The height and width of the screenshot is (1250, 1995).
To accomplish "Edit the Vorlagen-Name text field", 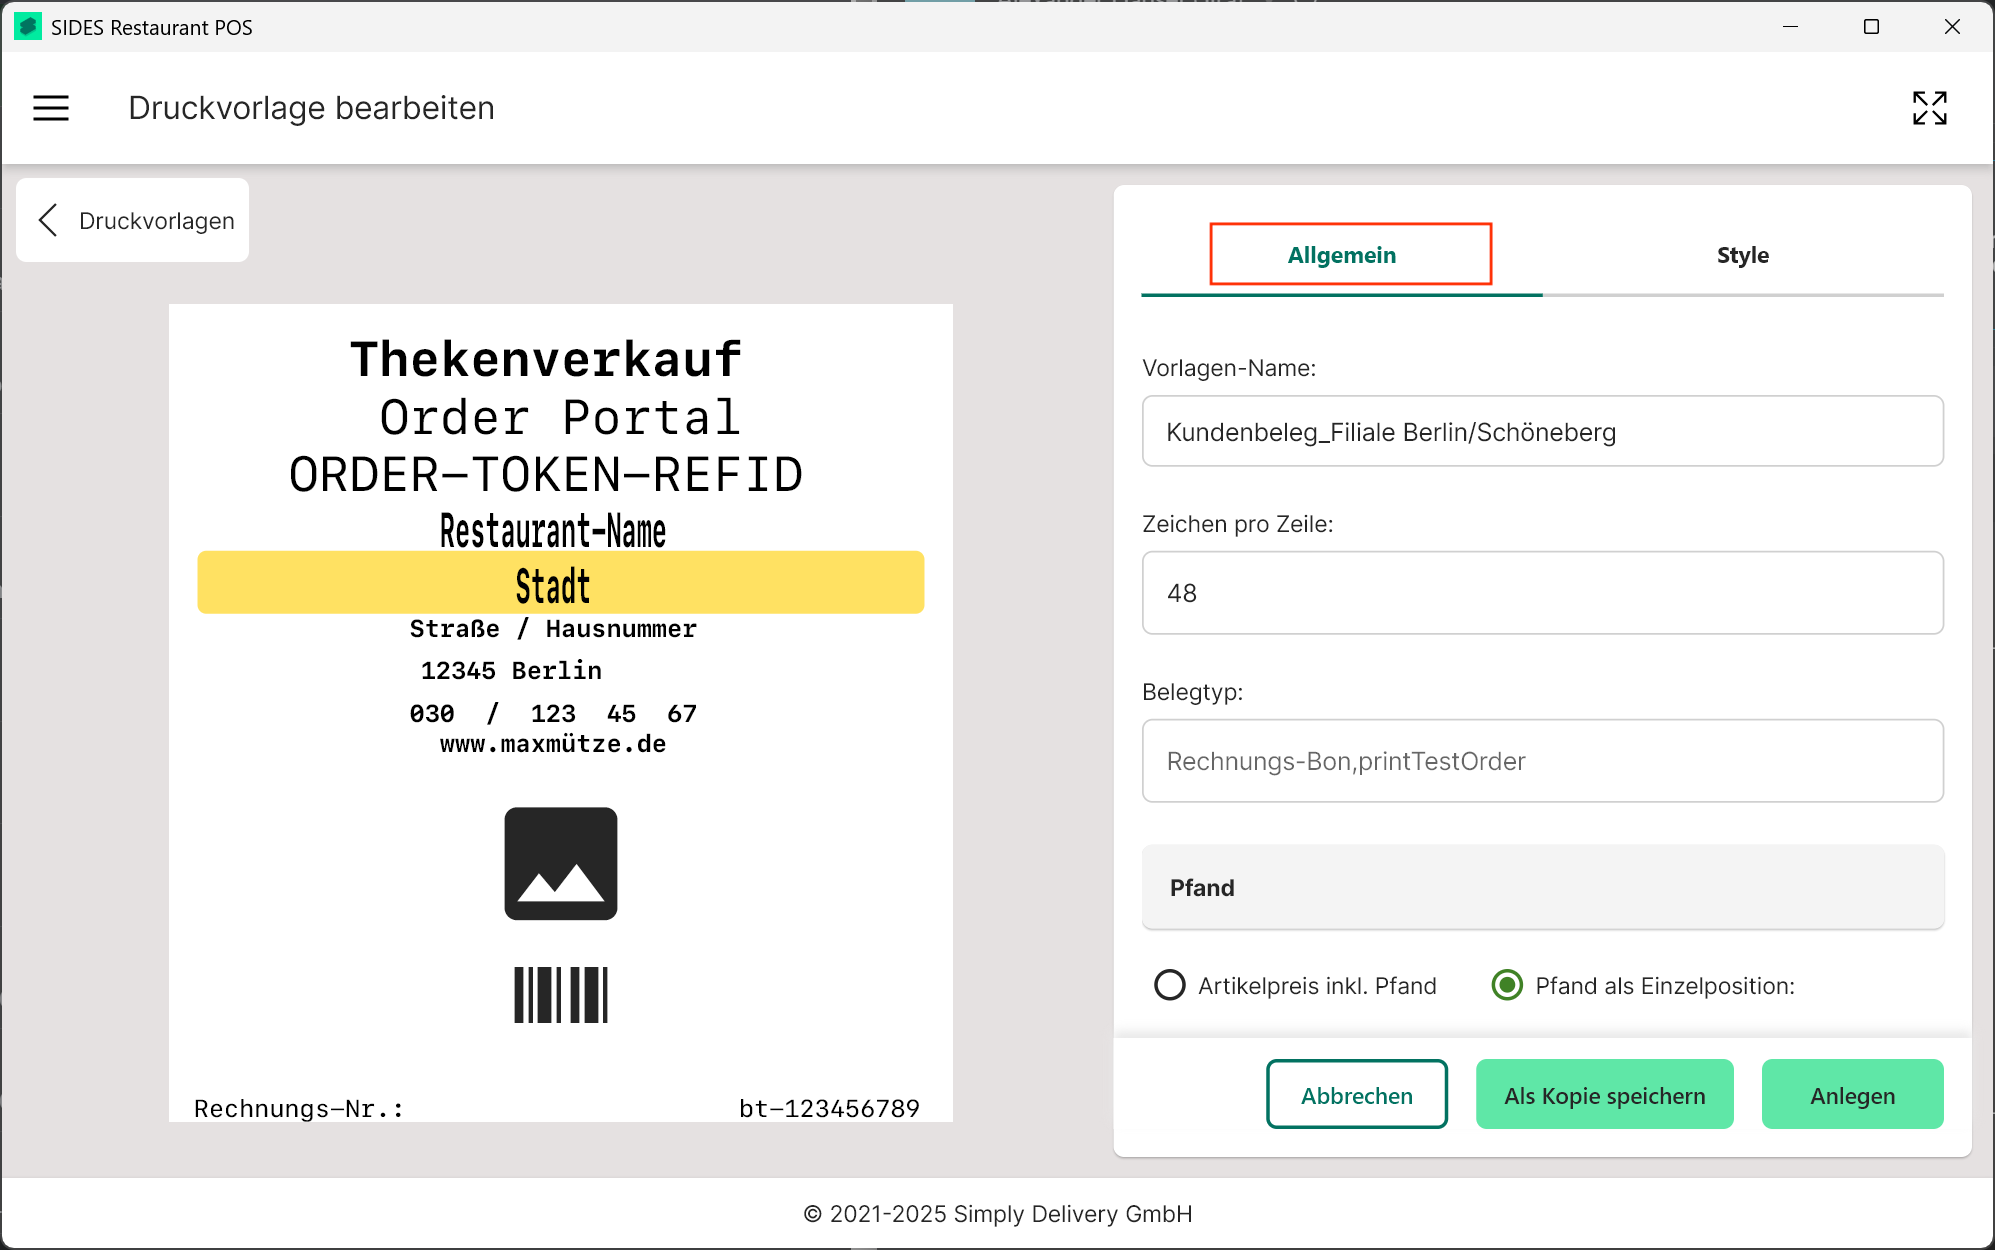I will (x=1542, y=432).
